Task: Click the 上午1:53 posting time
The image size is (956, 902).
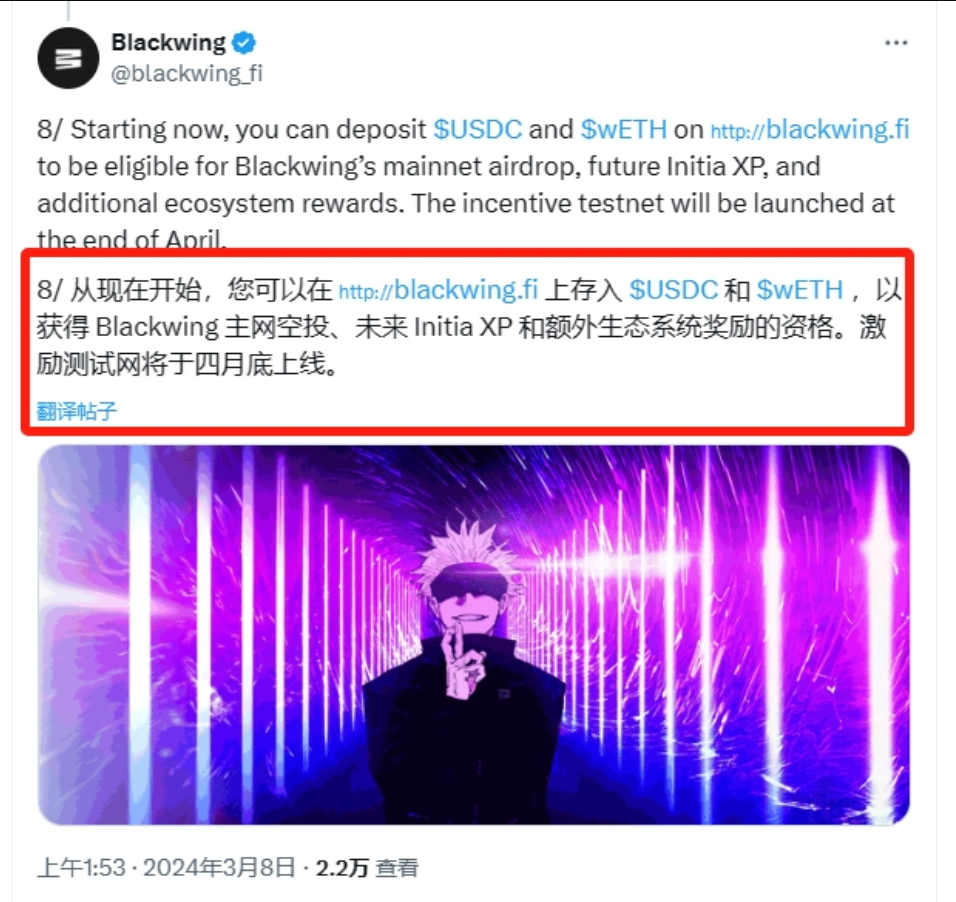Action: 81,867
